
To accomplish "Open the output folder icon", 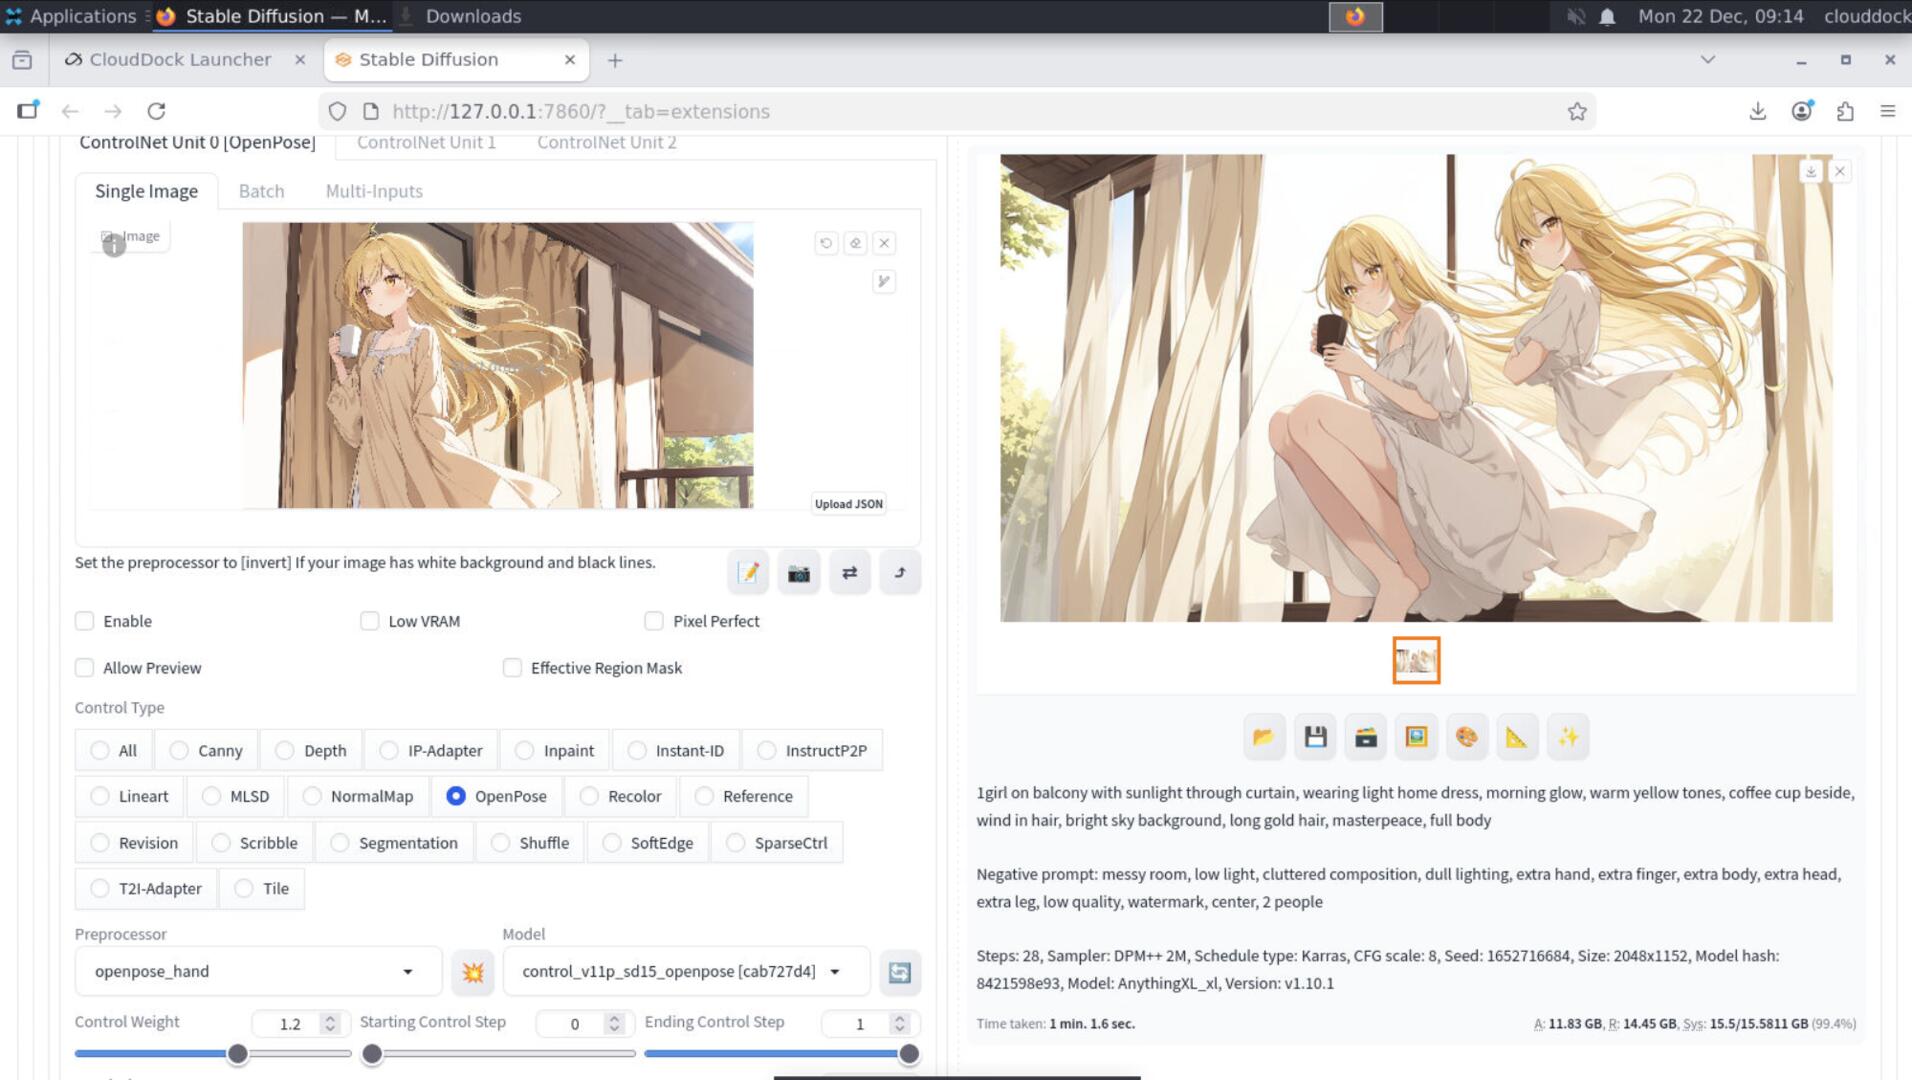I will (1264, 738).
